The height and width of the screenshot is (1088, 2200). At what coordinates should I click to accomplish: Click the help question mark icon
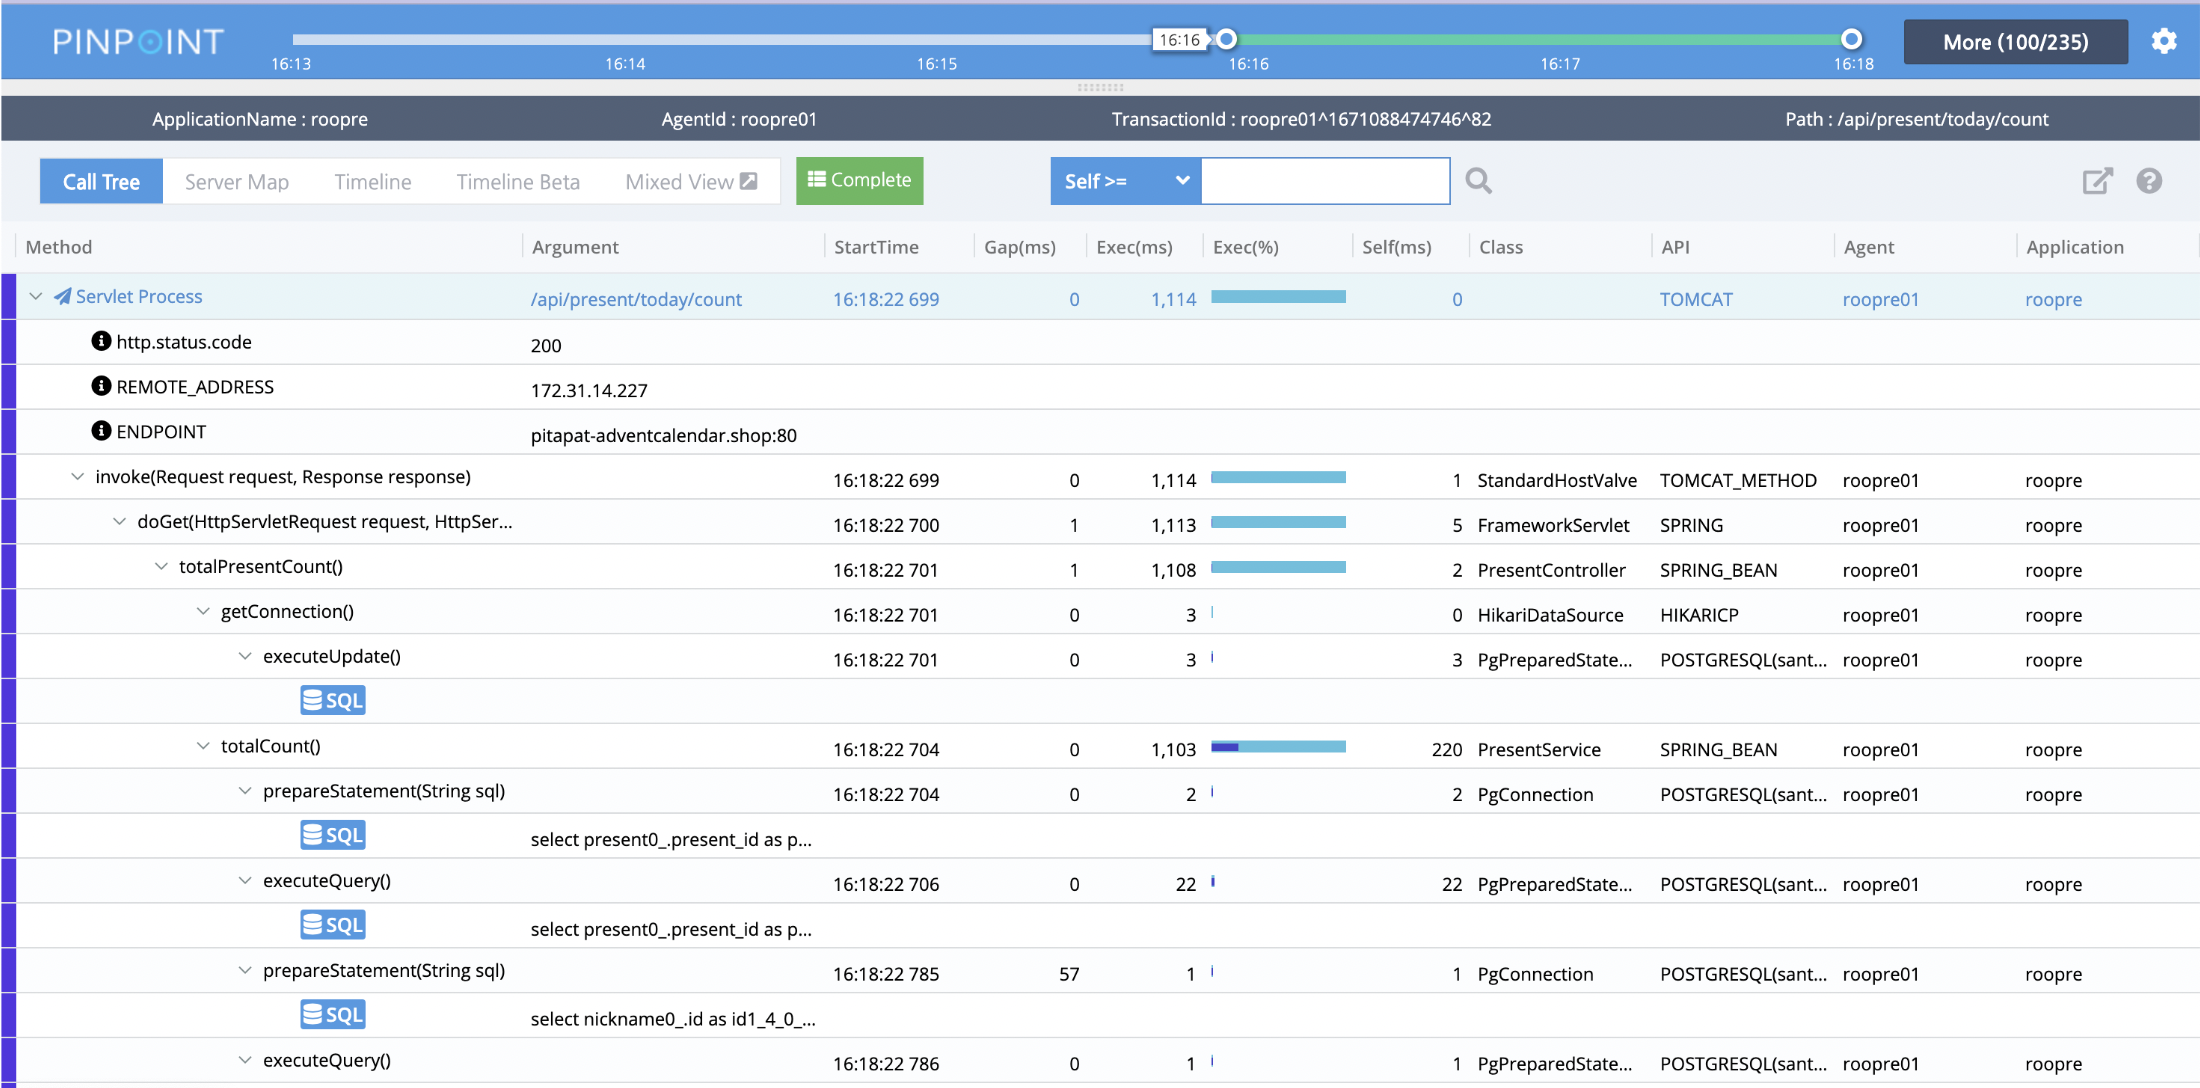click(2149, 181)
